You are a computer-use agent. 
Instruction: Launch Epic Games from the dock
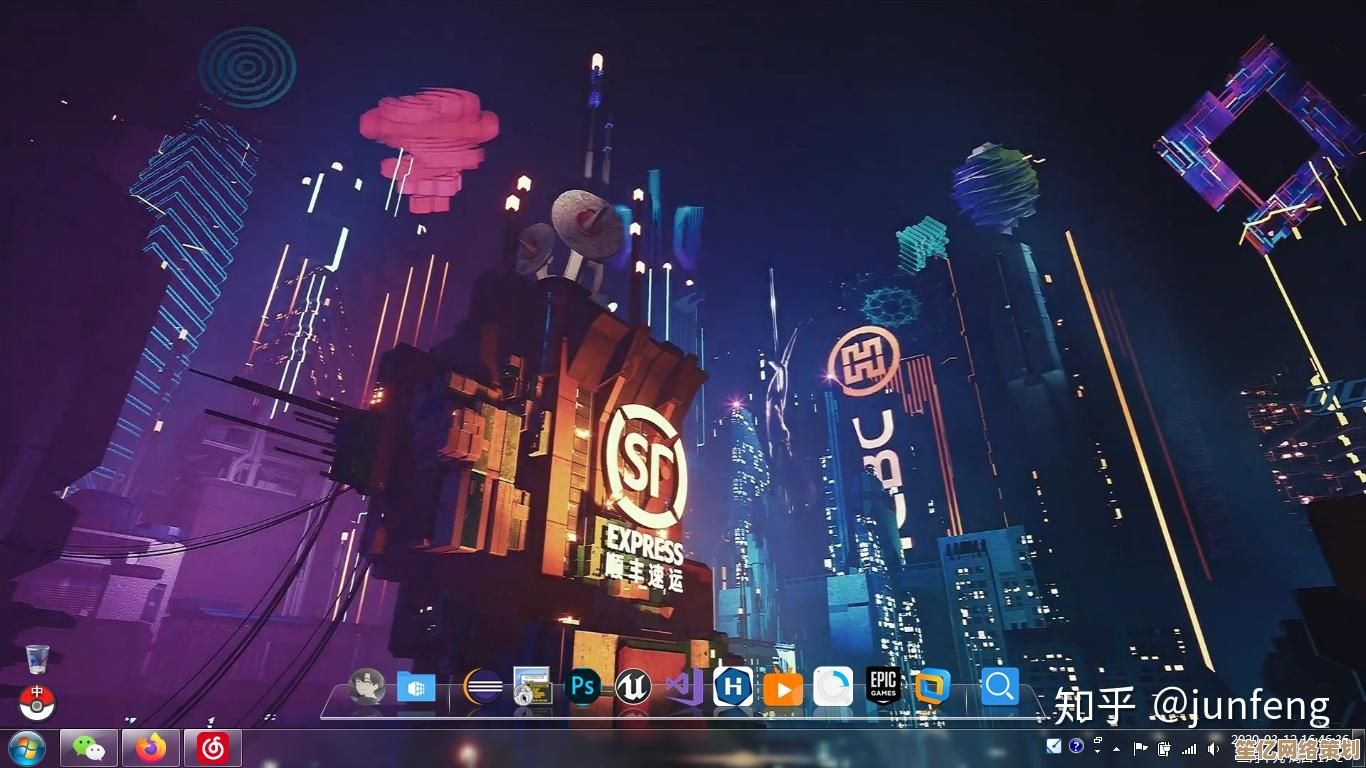[883, 686]
